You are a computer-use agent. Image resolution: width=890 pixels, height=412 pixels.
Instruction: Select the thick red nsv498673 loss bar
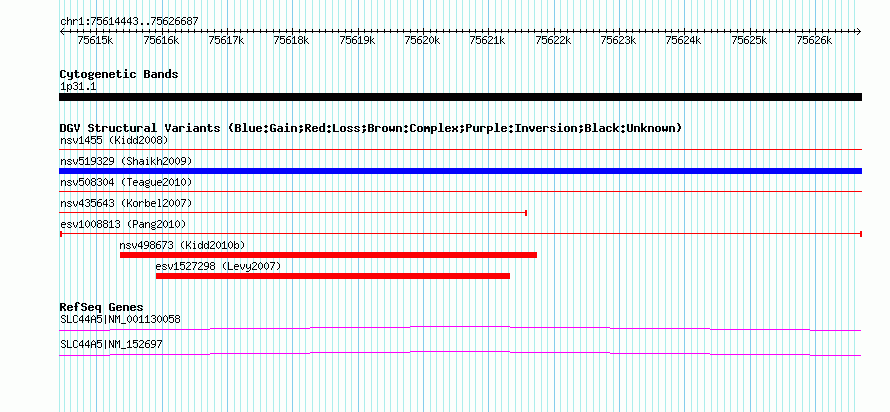[x=329, y=255]
